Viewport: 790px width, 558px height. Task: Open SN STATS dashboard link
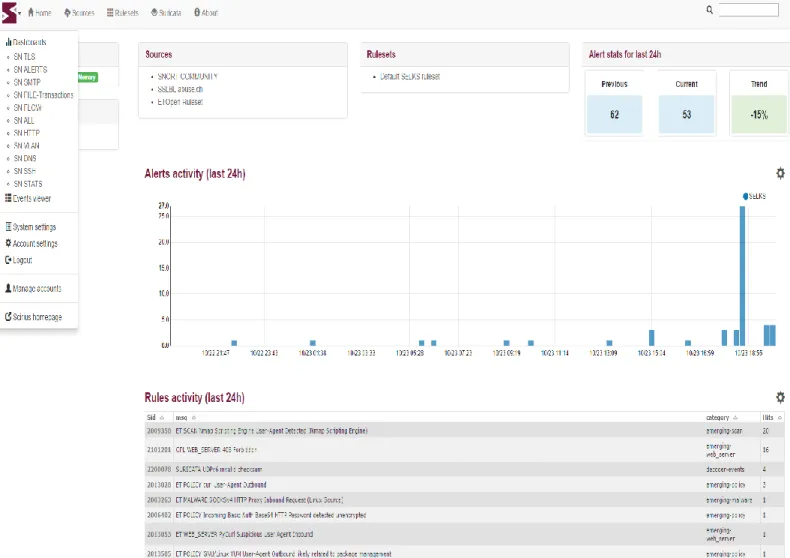(28, 184)
